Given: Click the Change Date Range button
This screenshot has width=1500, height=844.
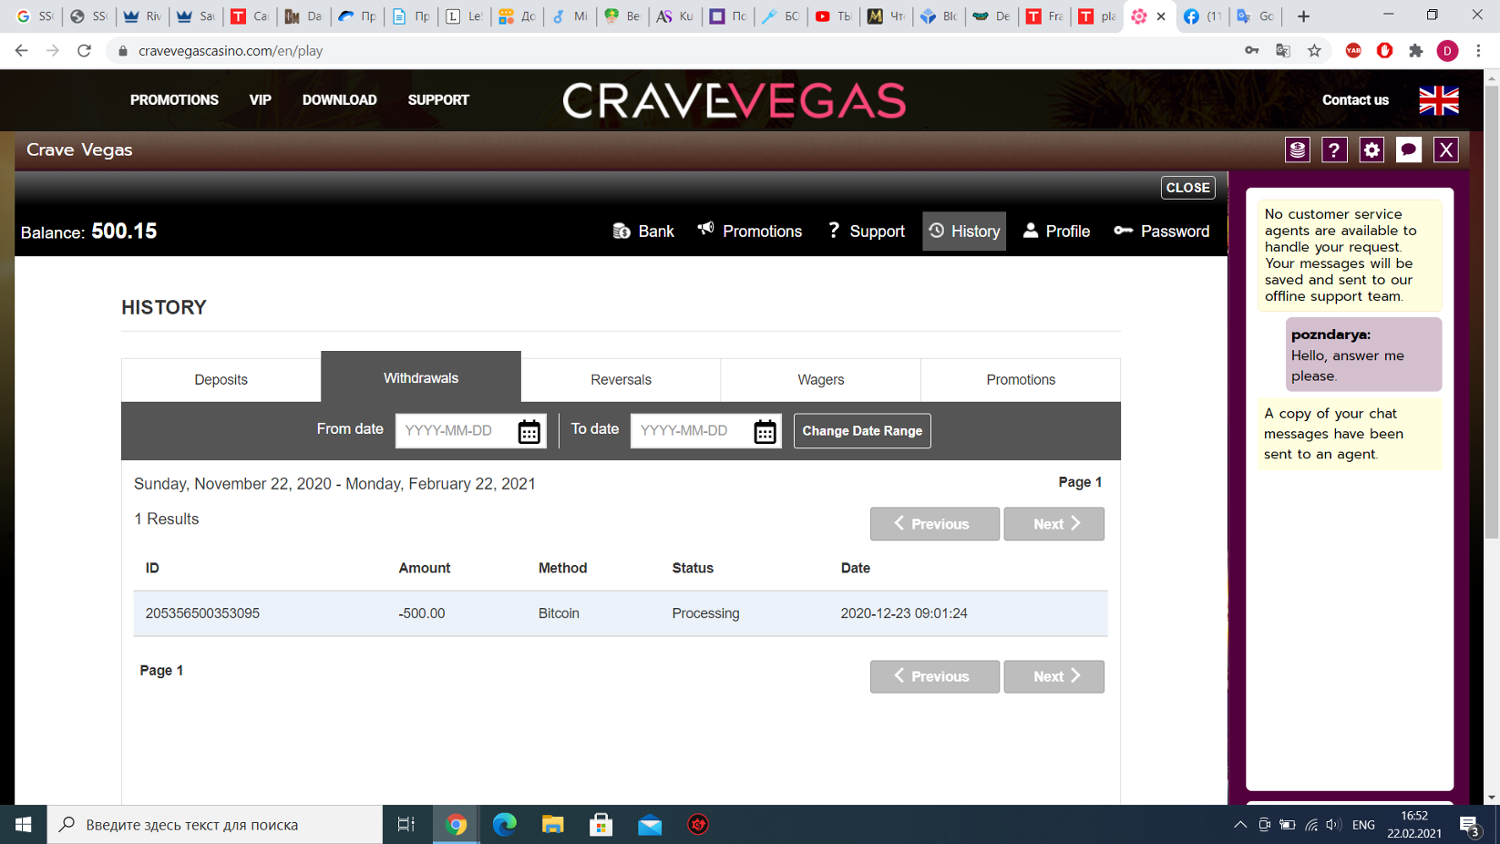Looking at the screenshot, I should tap(862, 431).
